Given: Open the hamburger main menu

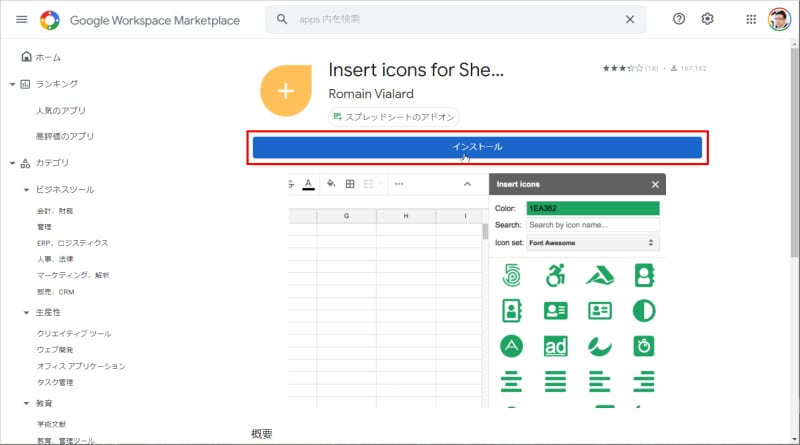Looking at the screenshot, I should pyautogui.click(x=21, y=19).
